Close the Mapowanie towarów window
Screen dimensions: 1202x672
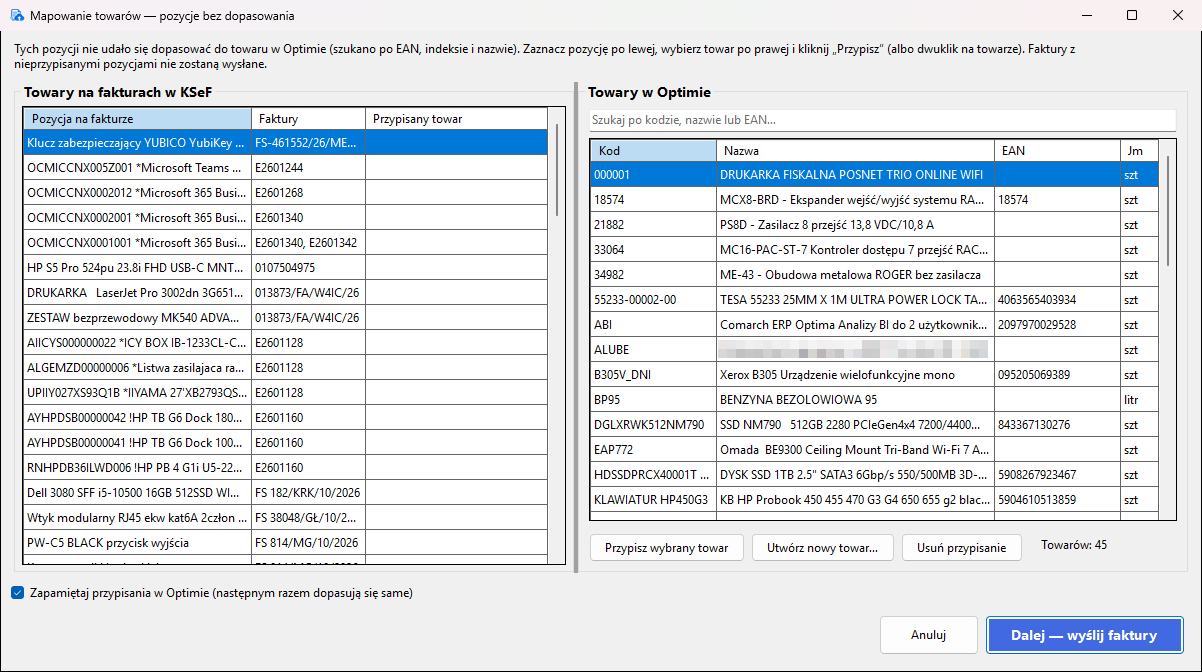(x=1178, y=16)
